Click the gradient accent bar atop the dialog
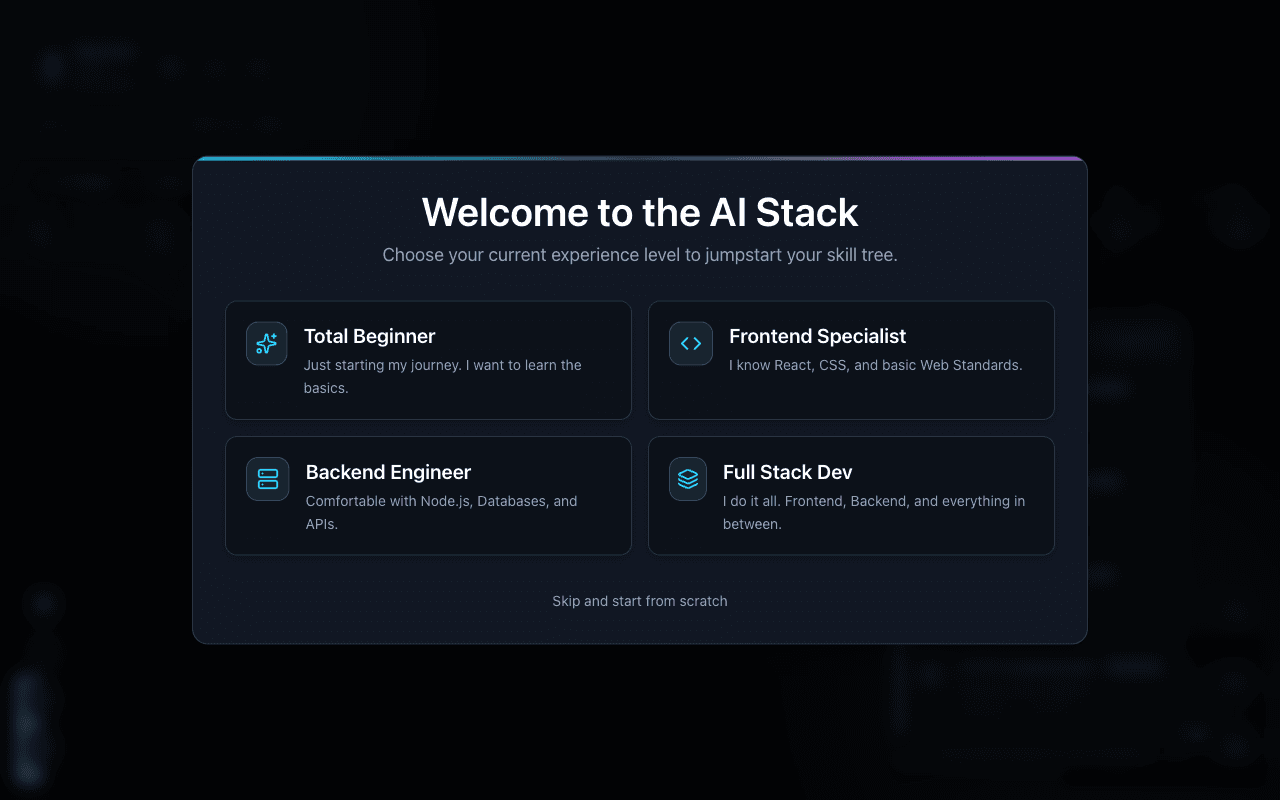This screenshot has width=1280, height=800. tap(639, 159)
